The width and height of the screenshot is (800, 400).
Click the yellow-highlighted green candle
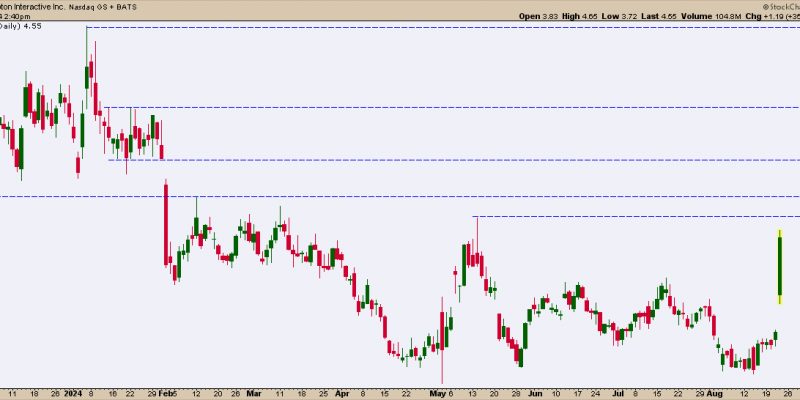[780, 267]
